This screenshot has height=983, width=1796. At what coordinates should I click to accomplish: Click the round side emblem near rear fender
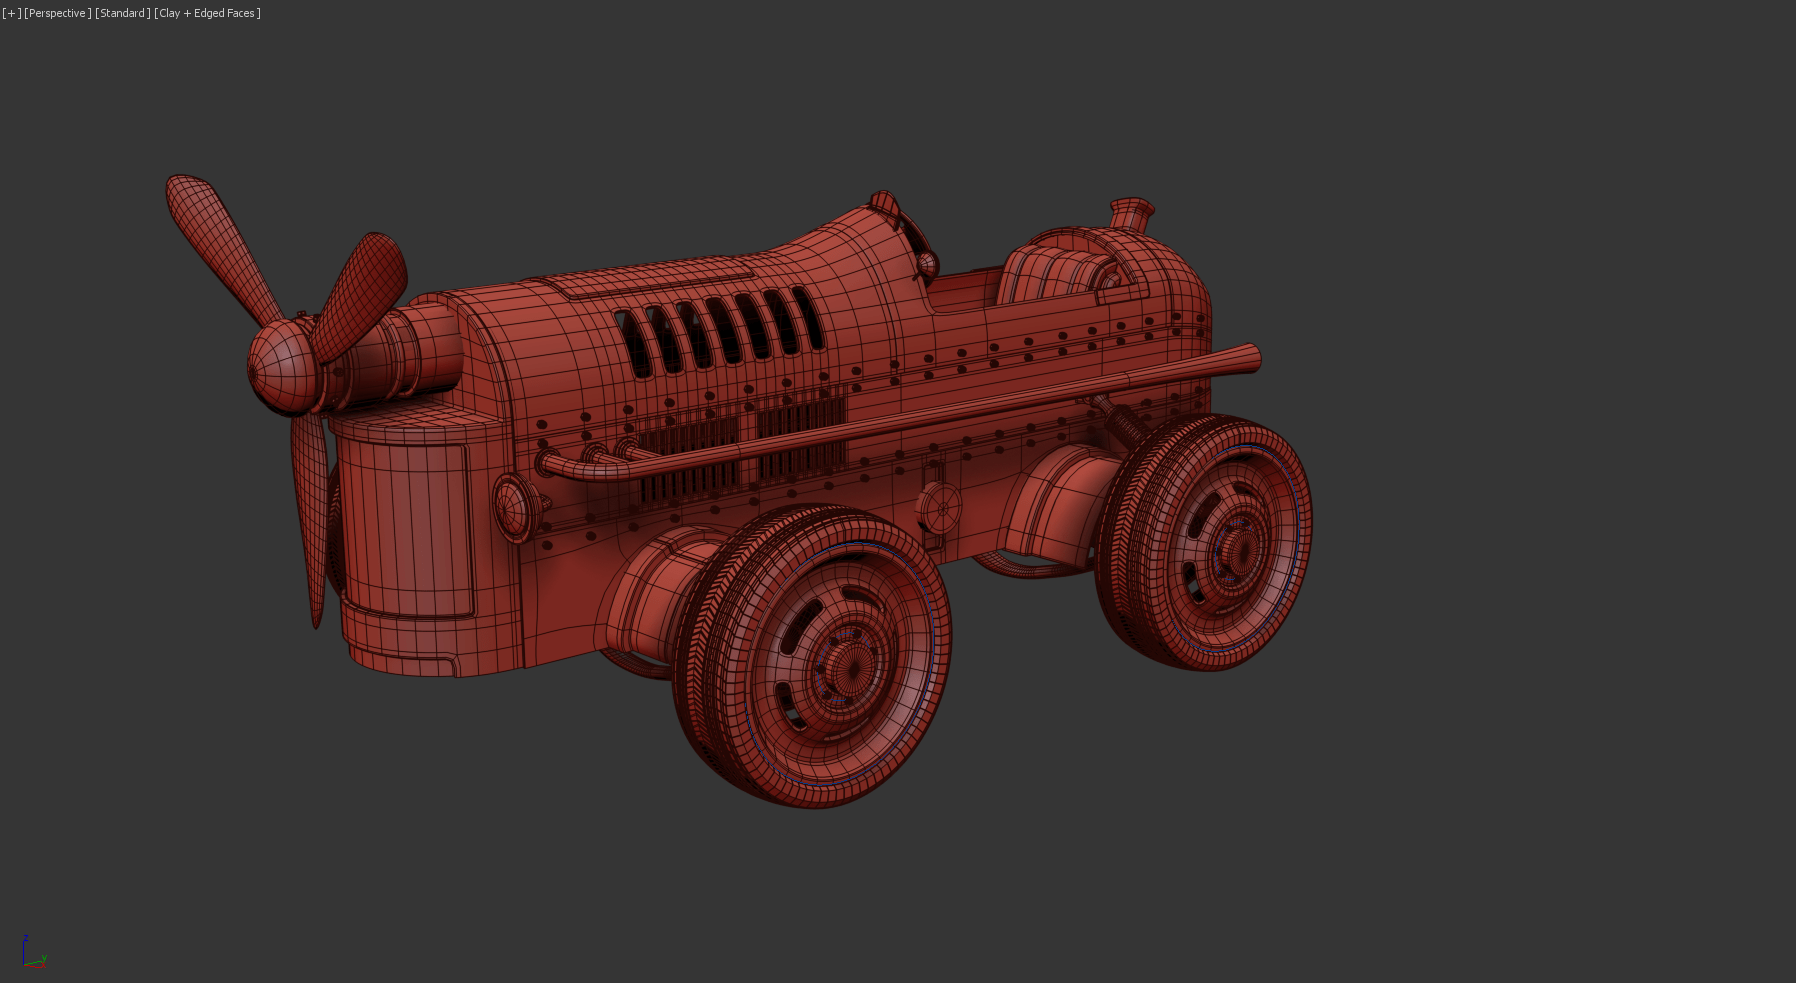(940, 508)
